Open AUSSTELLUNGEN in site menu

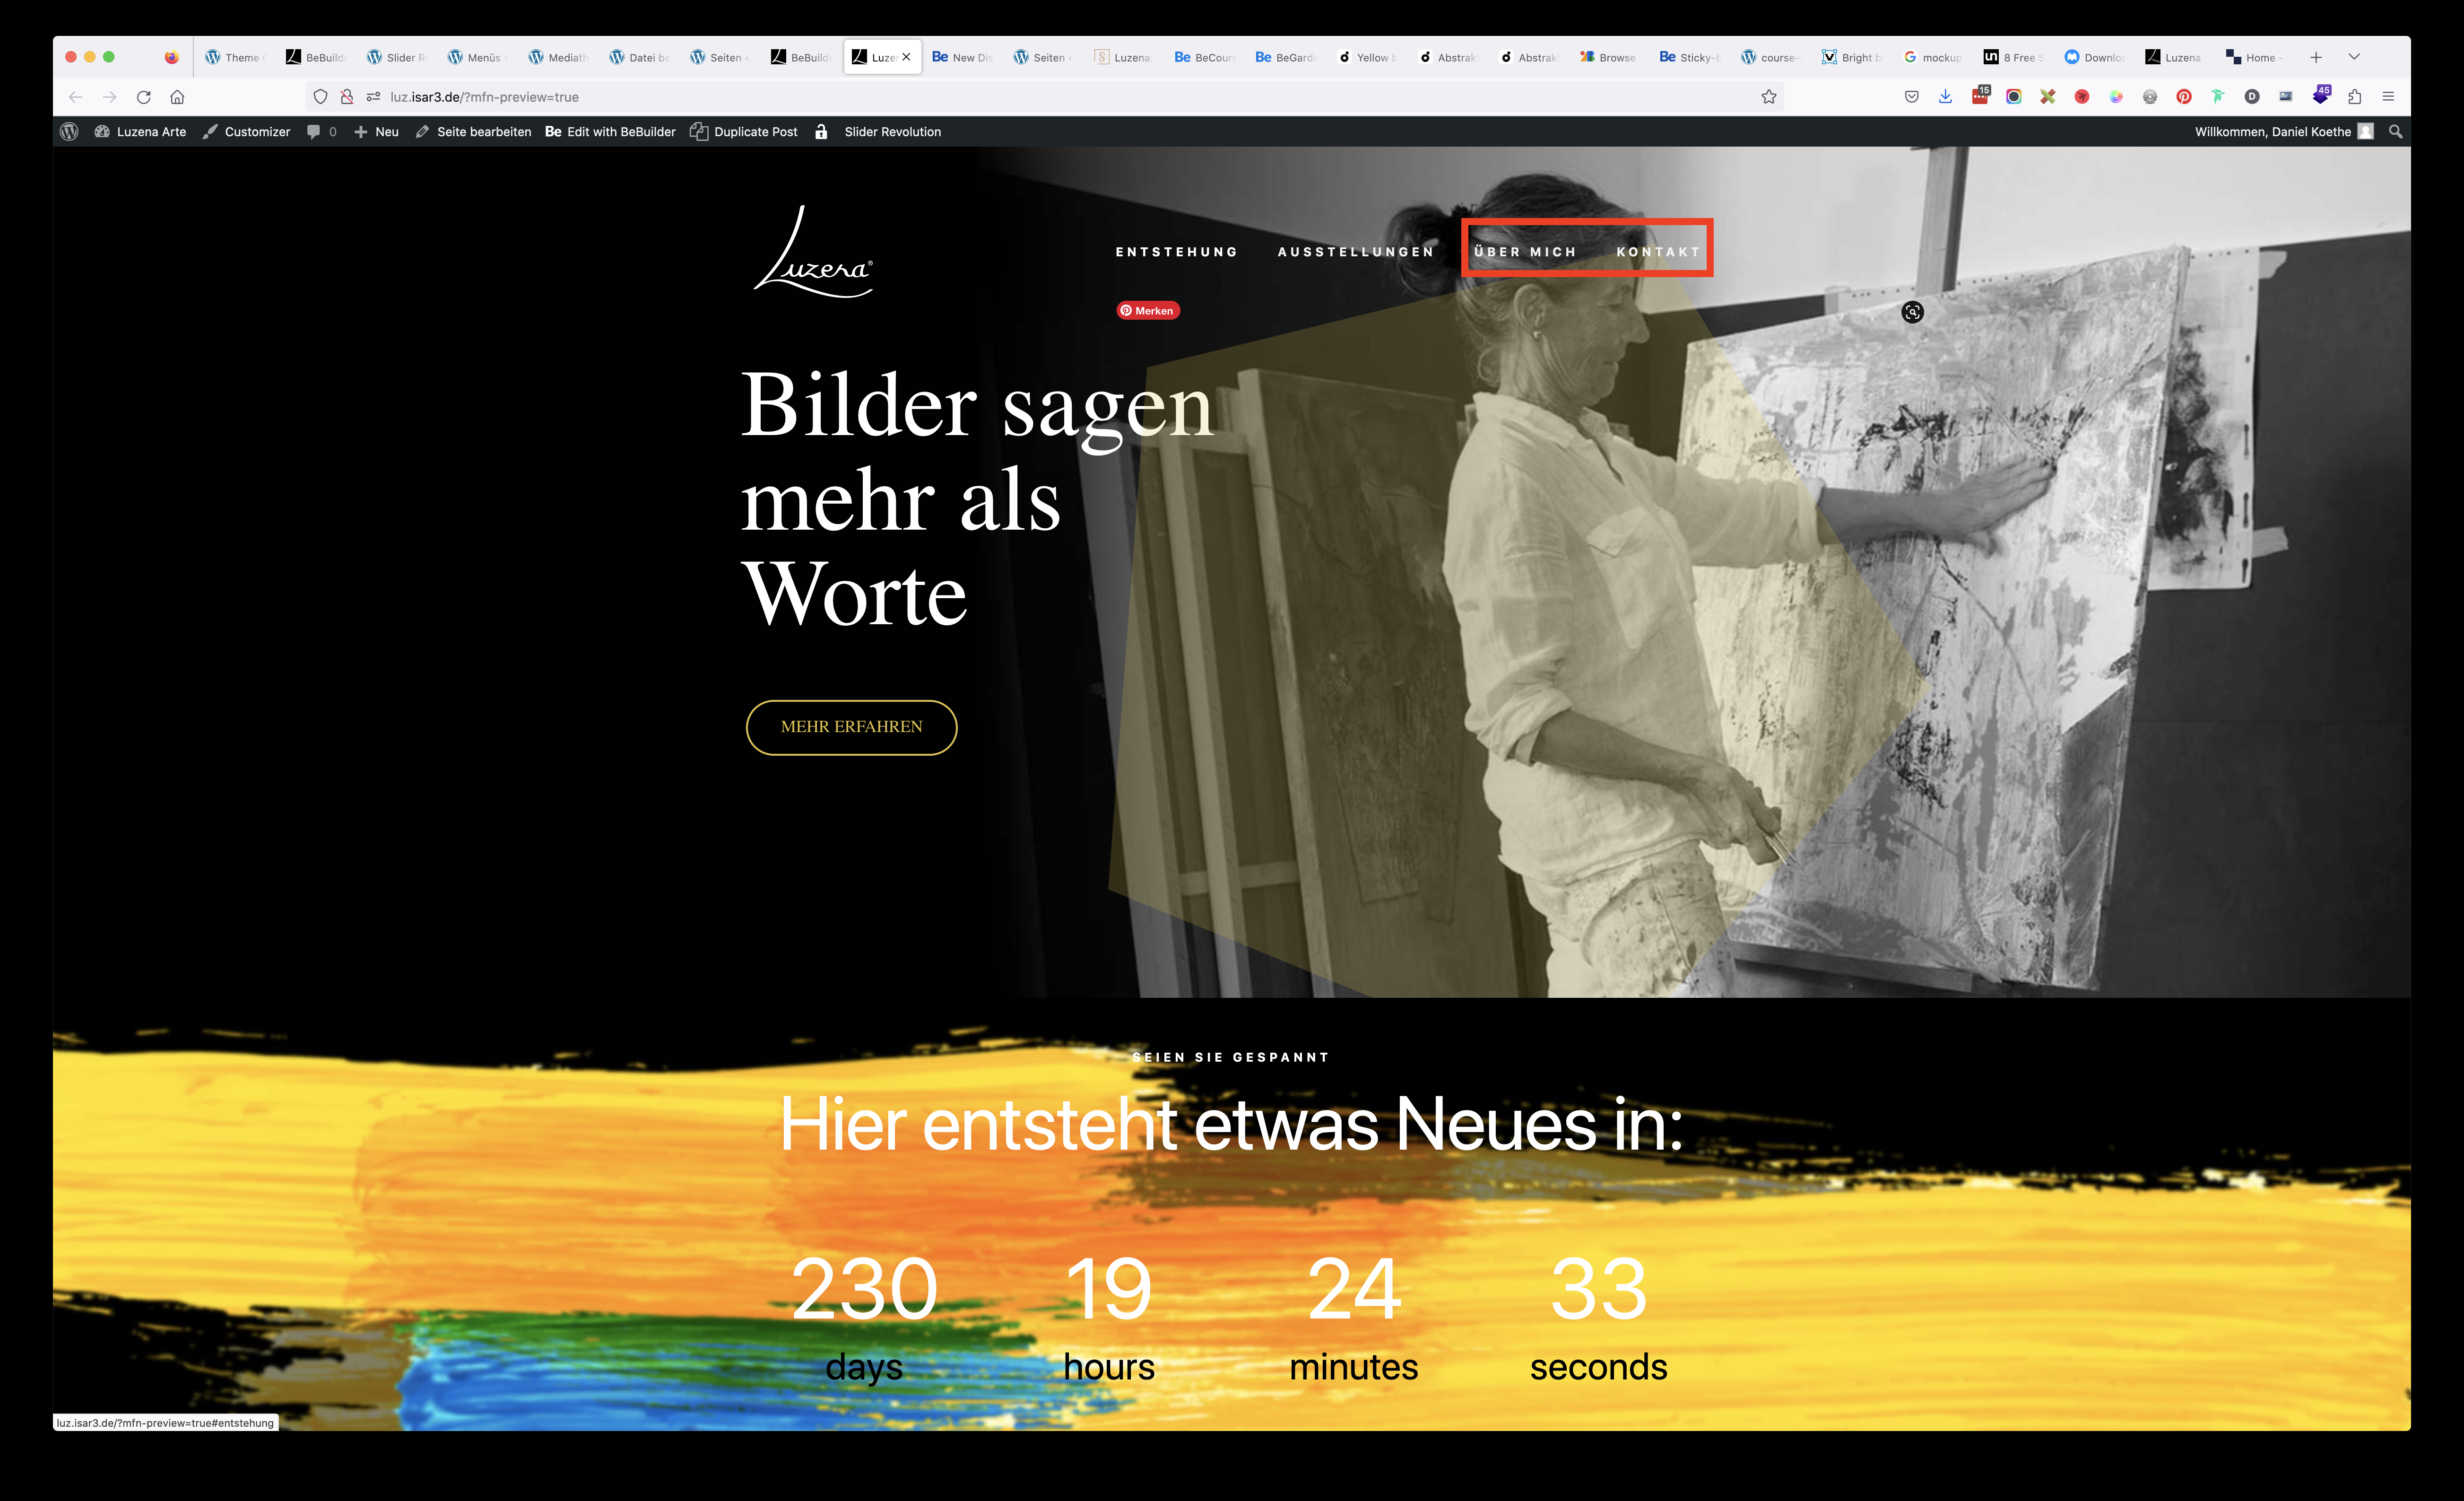click(x=1356, y=252)
